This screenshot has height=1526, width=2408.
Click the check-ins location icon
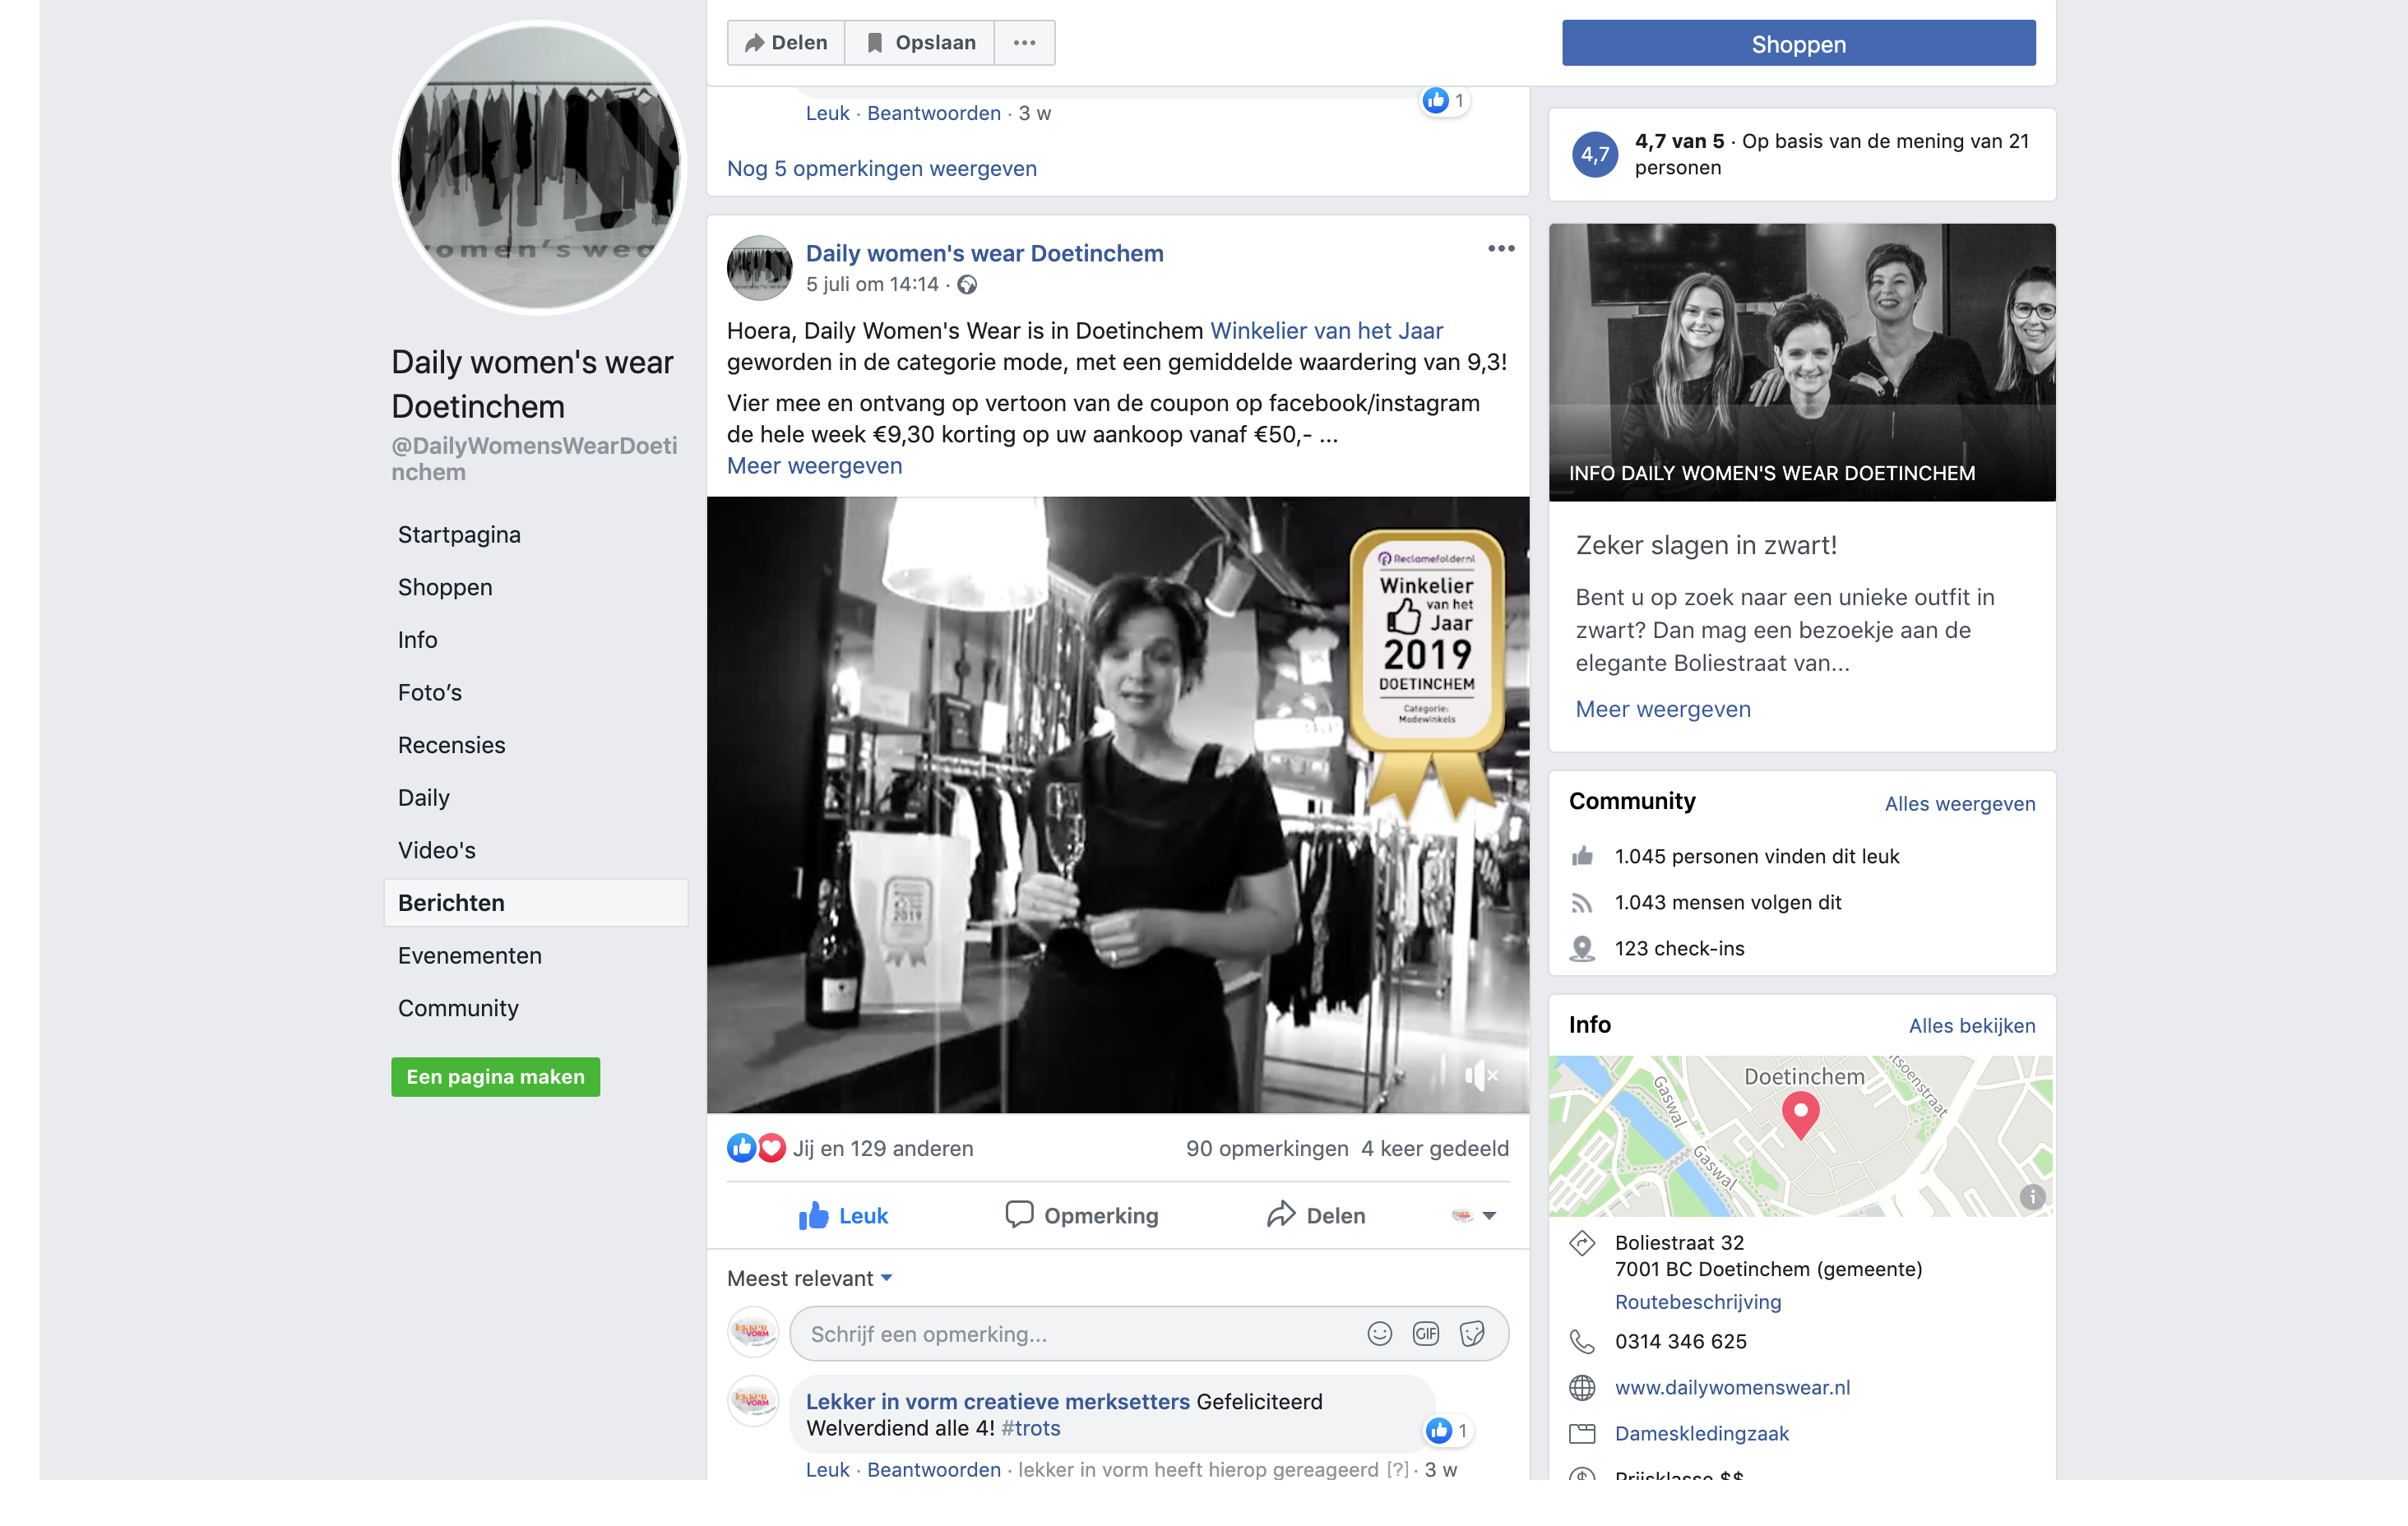point(1582,949)
